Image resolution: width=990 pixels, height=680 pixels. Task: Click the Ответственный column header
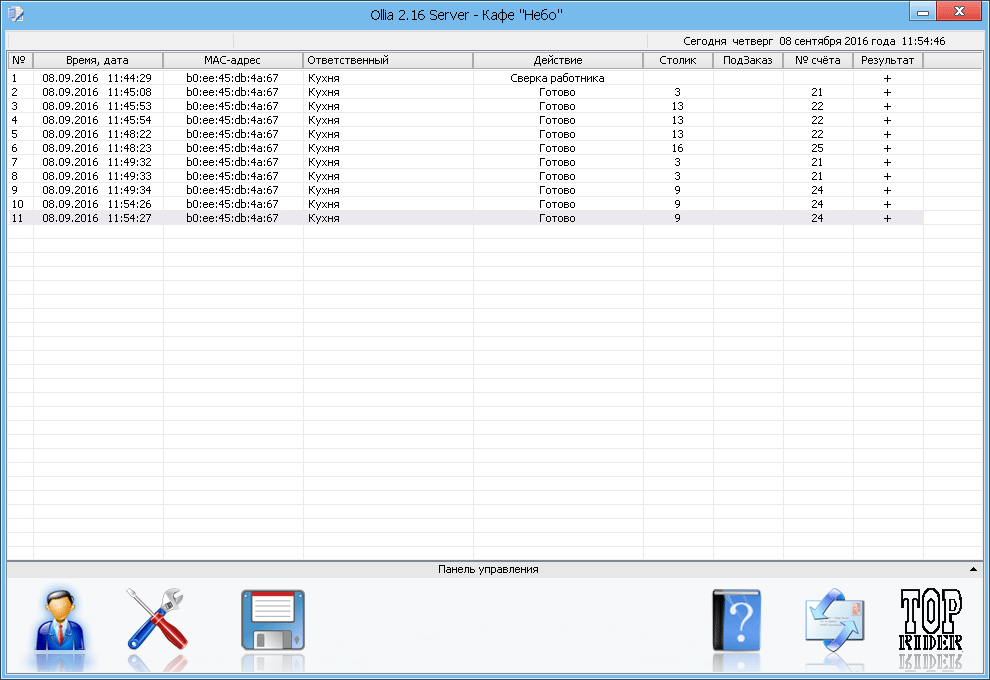(388, 61)
